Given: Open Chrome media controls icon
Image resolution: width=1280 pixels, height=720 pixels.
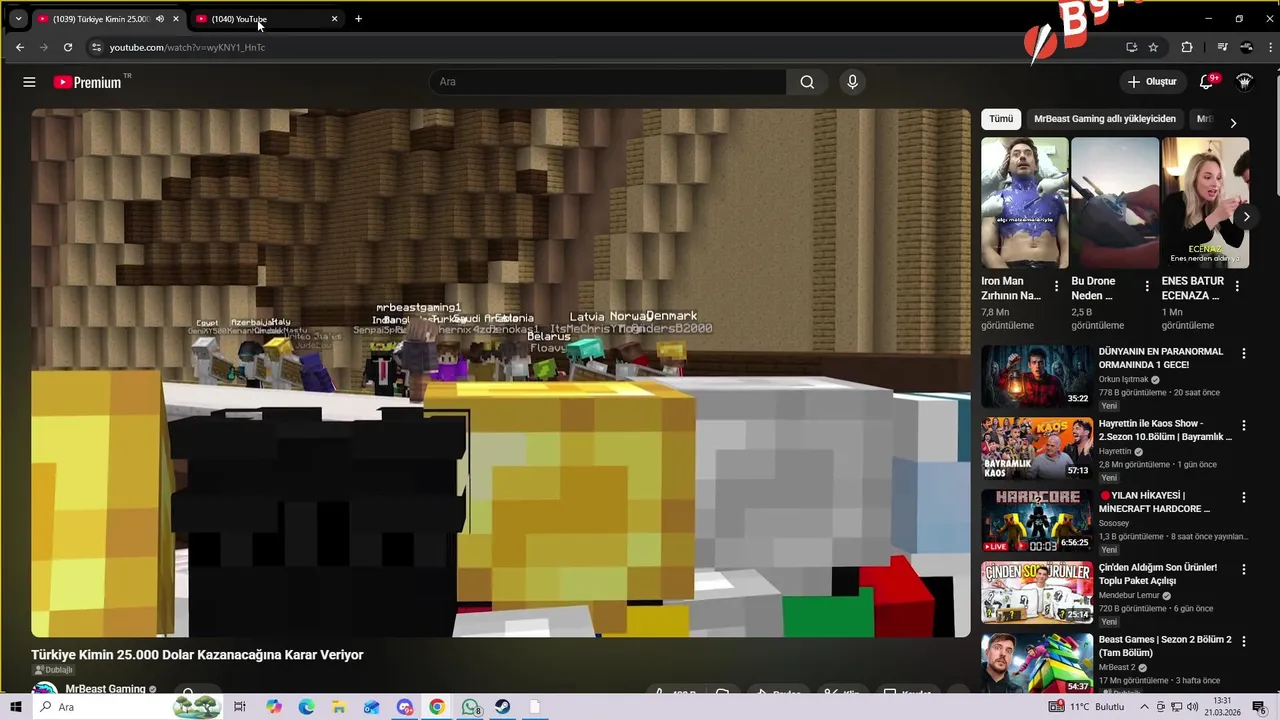Looking at the screenshot, I should pos(1222,47).
